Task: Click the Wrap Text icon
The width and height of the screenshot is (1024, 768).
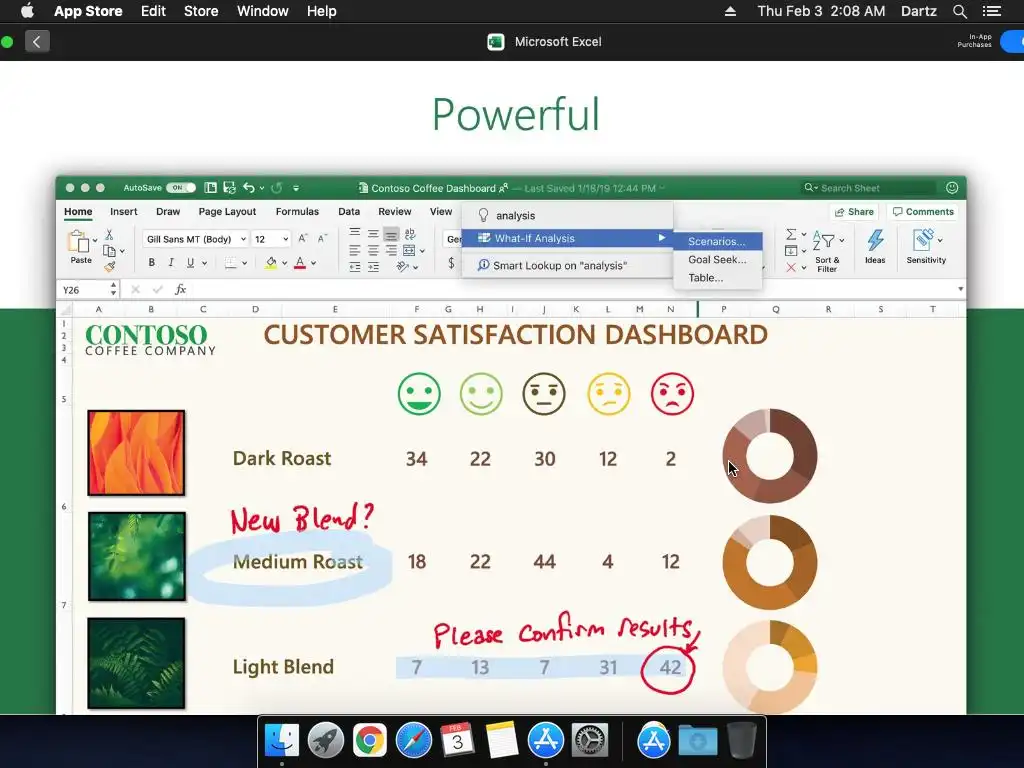Action: (409, 234)
